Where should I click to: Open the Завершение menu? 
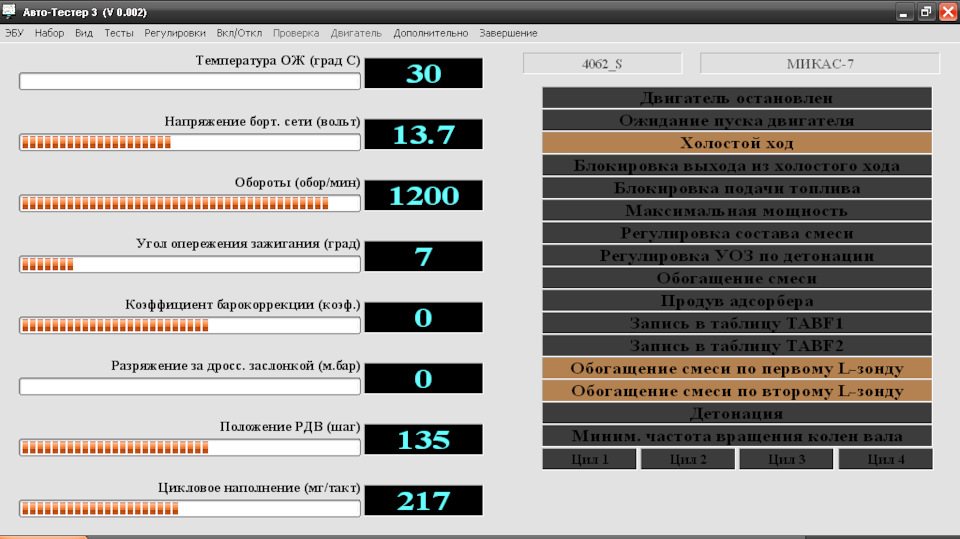coord(508,33)
